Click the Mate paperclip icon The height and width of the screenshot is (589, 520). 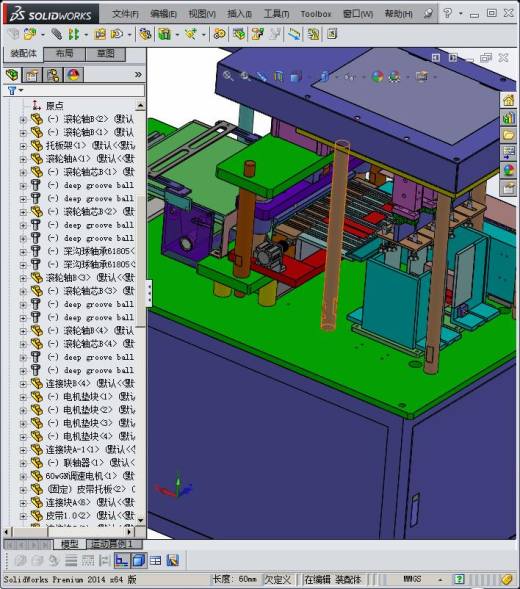[x=57, y=35]
